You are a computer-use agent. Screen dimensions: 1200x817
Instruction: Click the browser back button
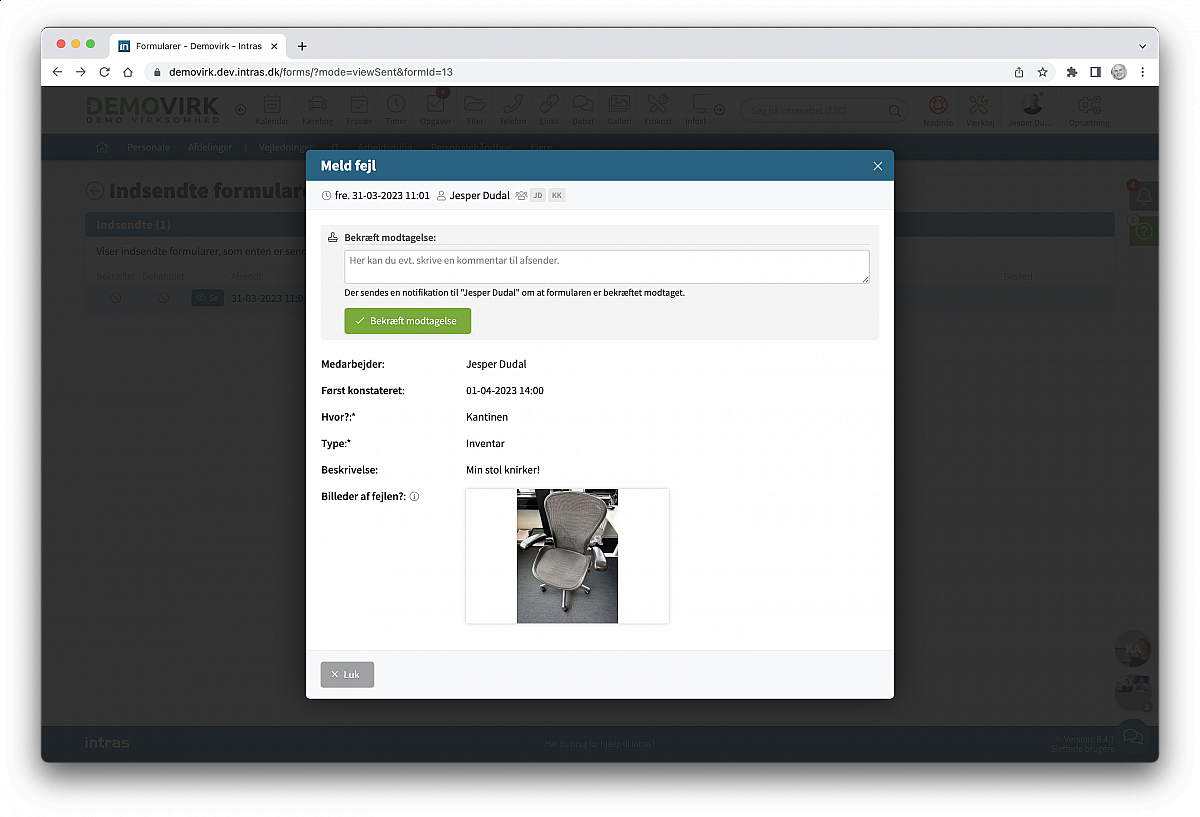pos(57,72)
